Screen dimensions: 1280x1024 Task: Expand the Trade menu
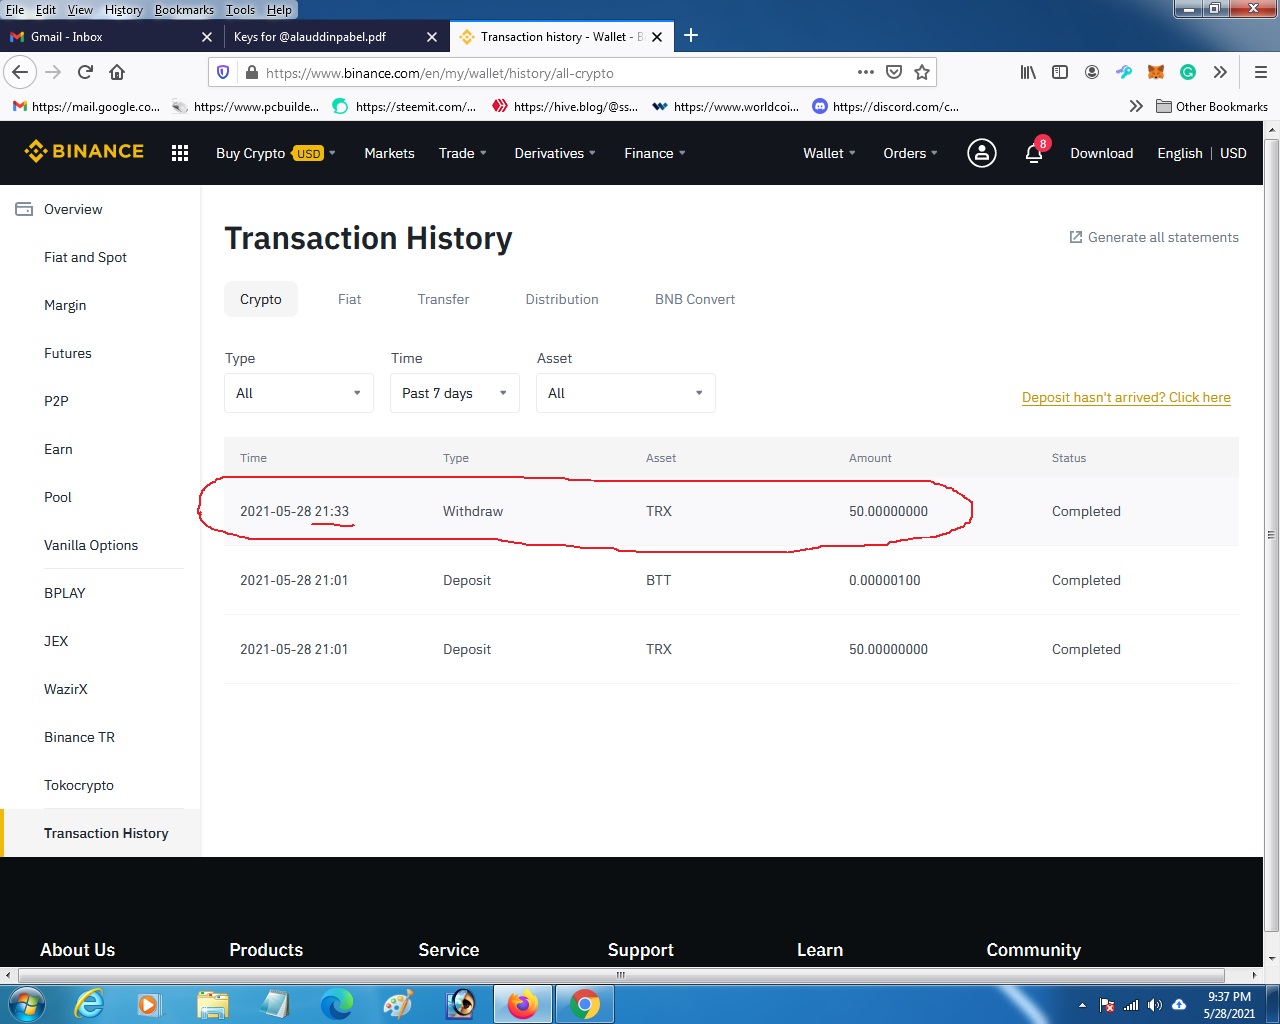tap(463, 153)
